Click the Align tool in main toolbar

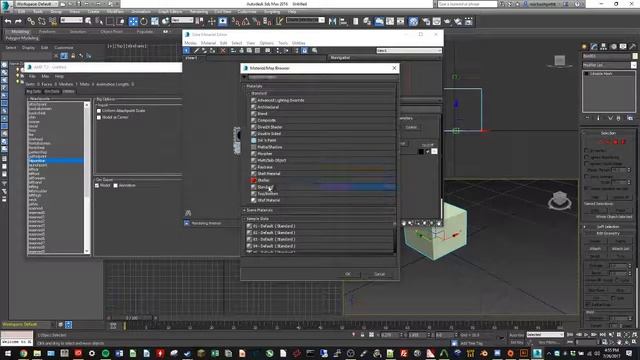point(343,21)
